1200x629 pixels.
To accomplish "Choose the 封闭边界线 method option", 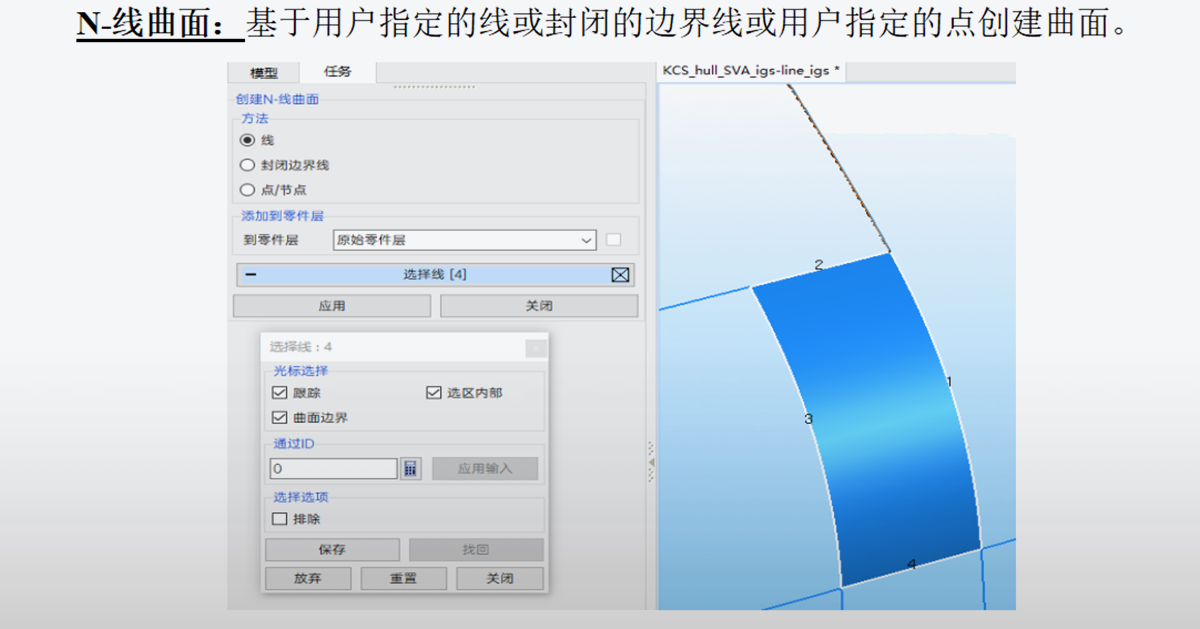I will click(x=247, y=165).
